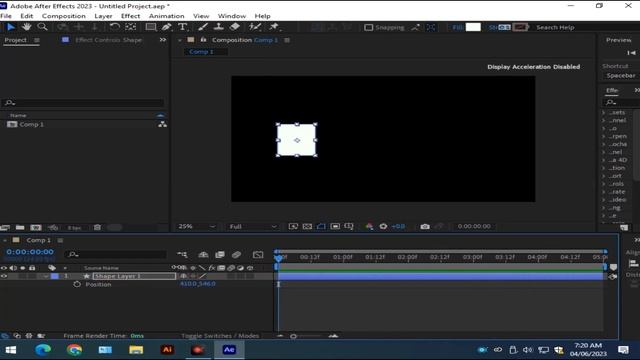Open the Spacebar shortcut dropdown in Preview
This screenshot has height=360, width=640.
click(621, 76)
